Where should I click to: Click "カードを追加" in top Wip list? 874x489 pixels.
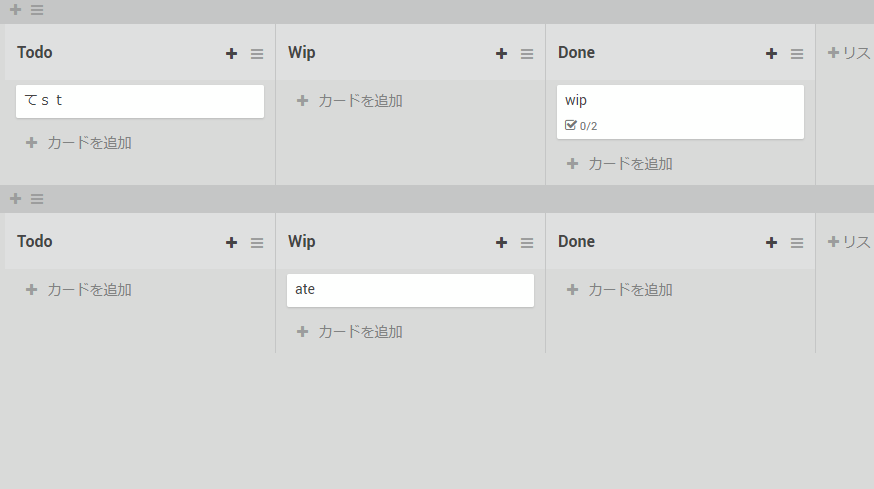(x=350, y=101)
